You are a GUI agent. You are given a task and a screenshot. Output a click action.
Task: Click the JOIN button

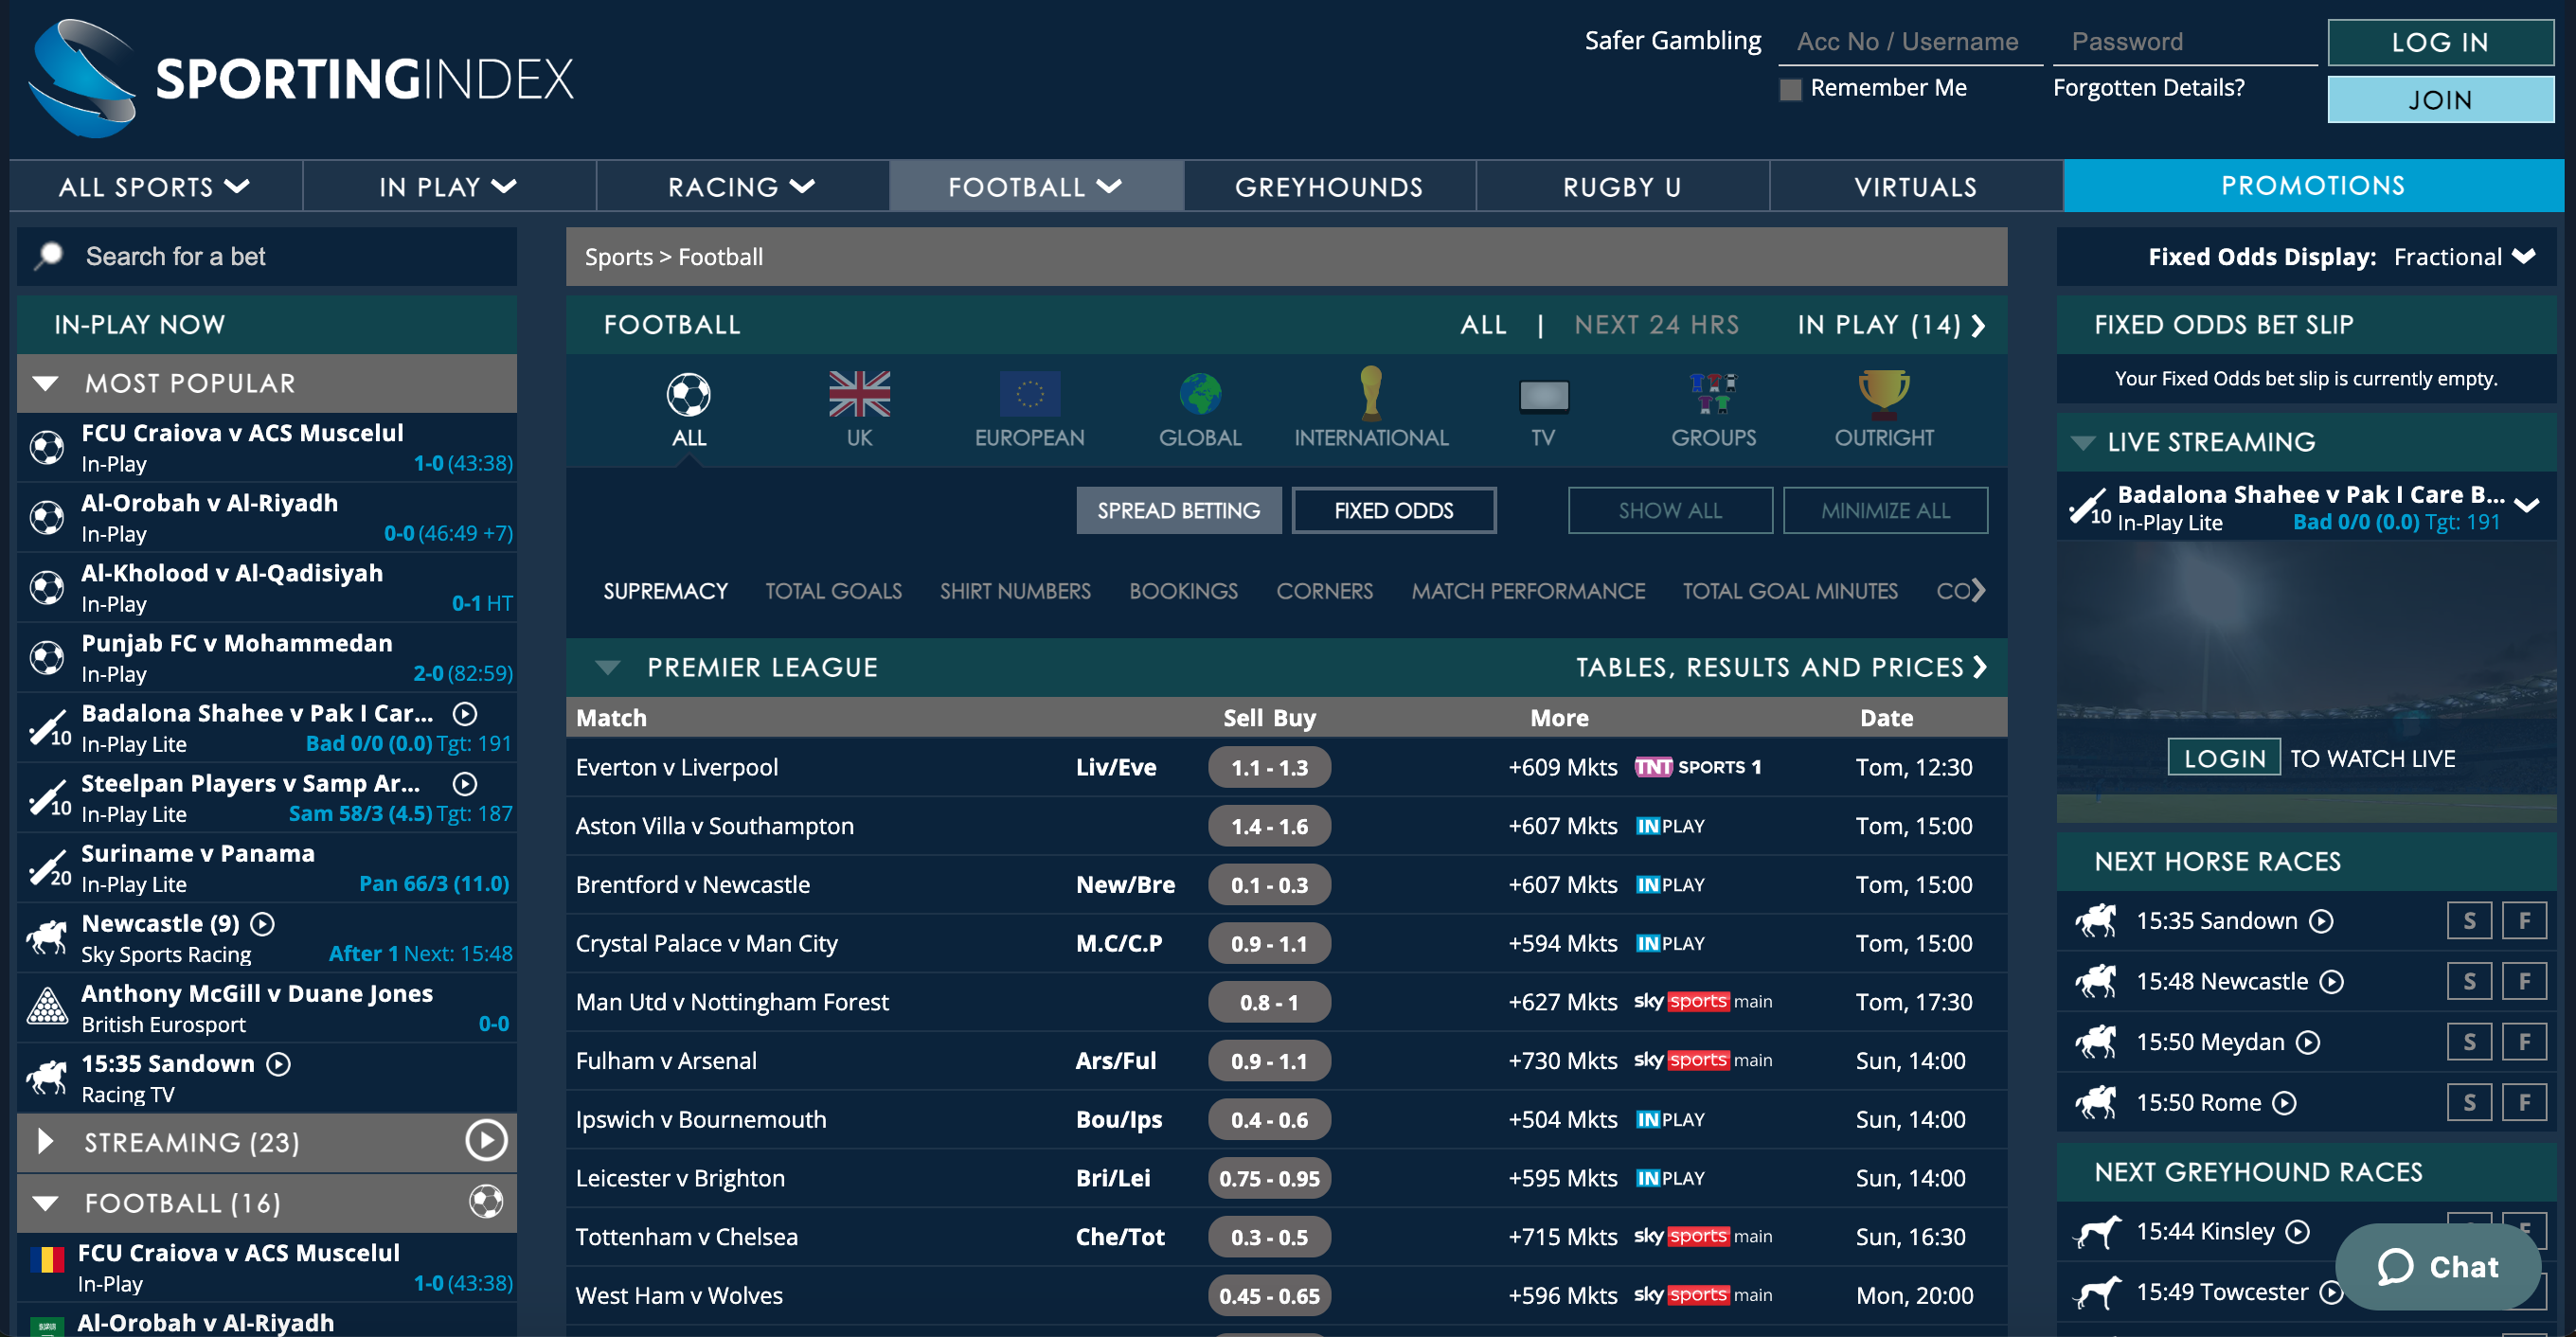click(x=2440, y=100)
